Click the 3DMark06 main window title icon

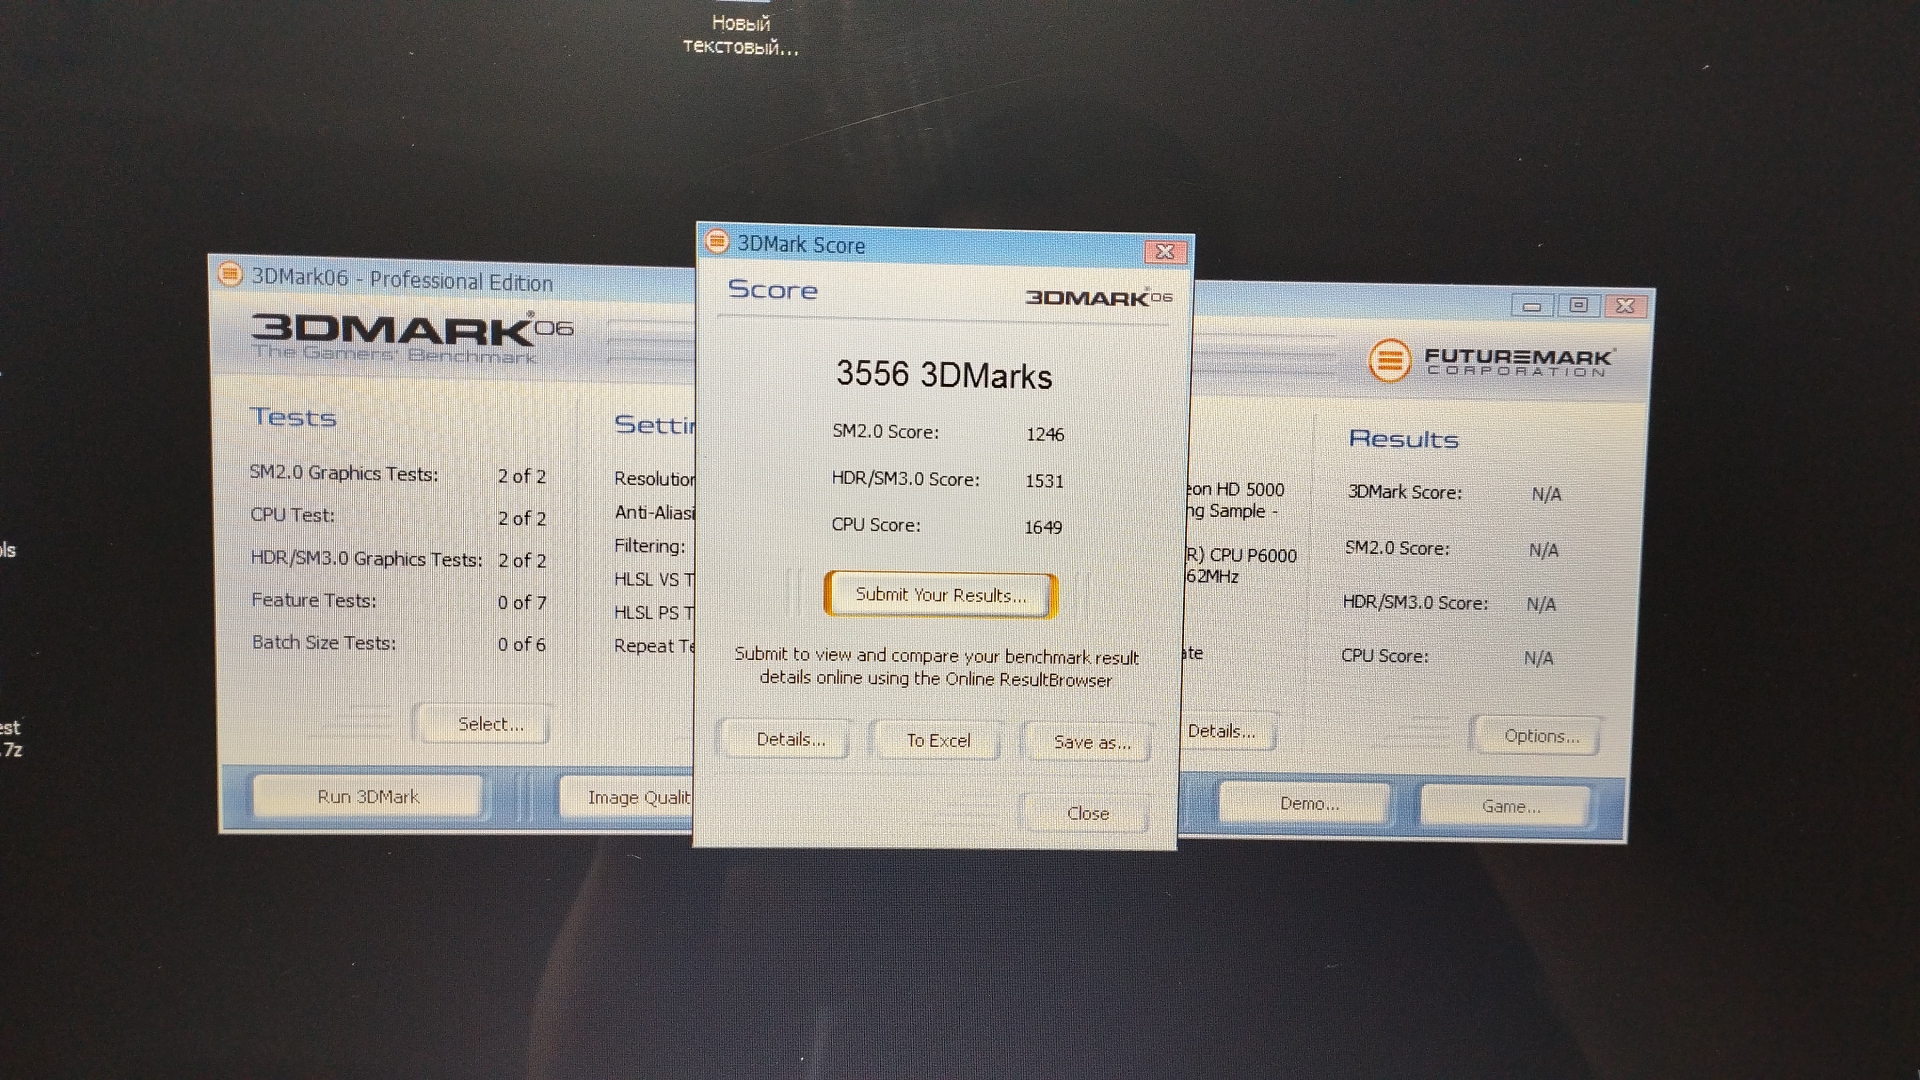(x=230, y=274)
